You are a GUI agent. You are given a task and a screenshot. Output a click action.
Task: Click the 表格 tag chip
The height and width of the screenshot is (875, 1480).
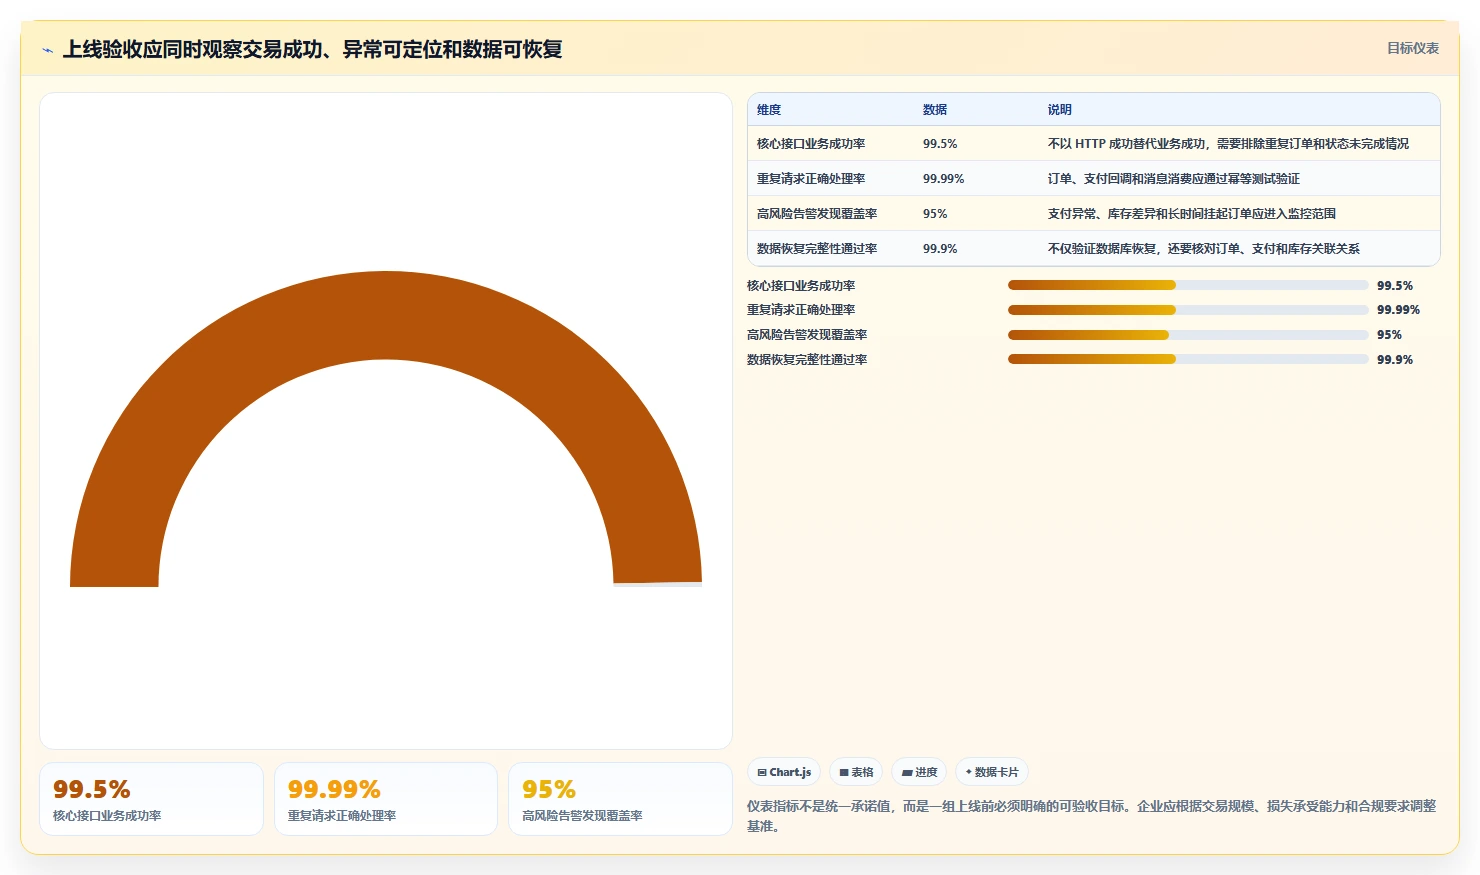[856, 772]
